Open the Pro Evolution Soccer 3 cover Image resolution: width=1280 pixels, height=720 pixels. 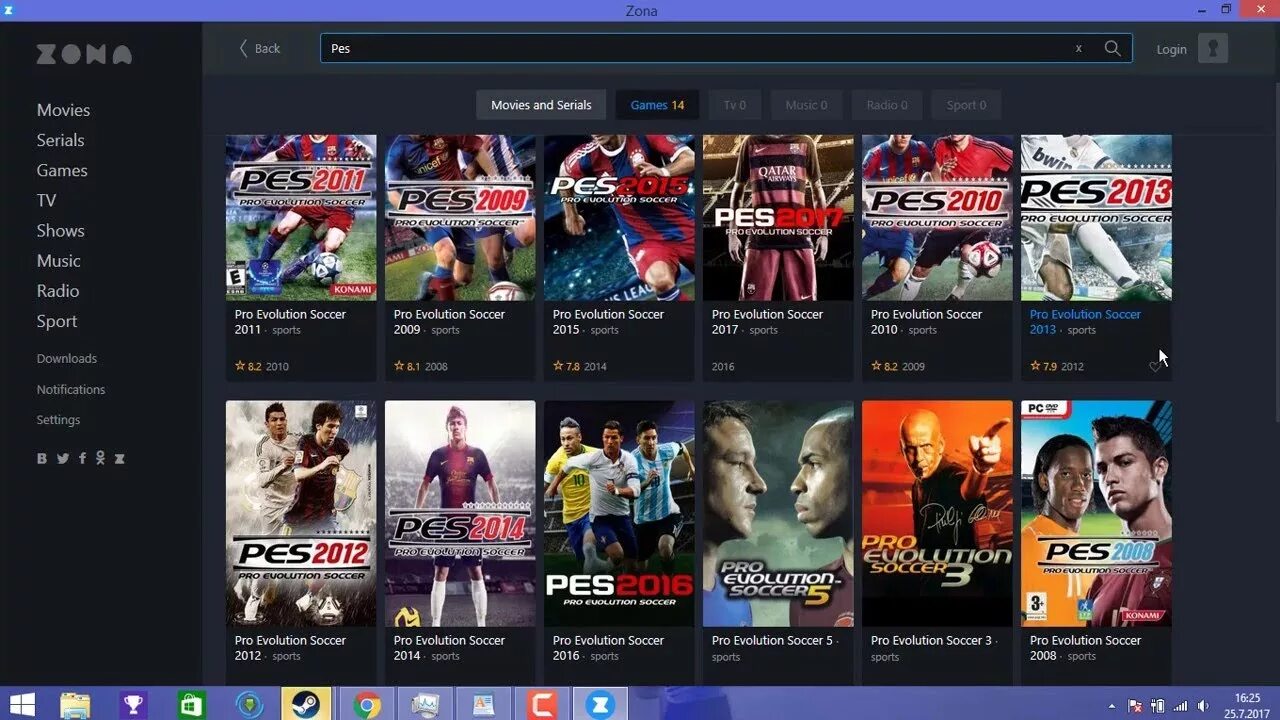pos(937,514)
